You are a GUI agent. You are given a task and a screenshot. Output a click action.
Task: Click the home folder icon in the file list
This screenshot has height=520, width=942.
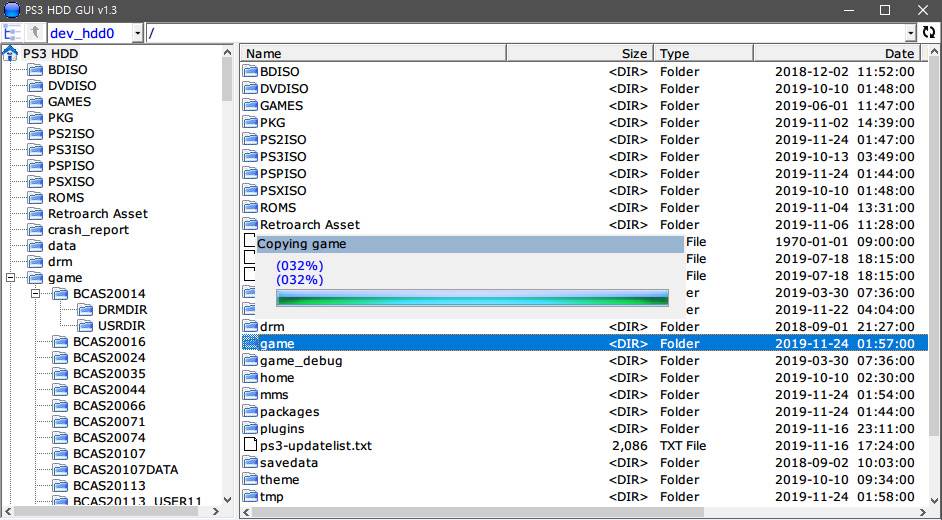(250, 378)
